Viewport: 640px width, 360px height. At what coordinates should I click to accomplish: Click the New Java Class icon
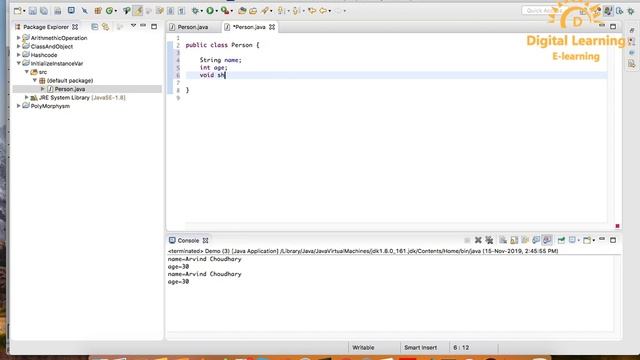tap(109, 11)
